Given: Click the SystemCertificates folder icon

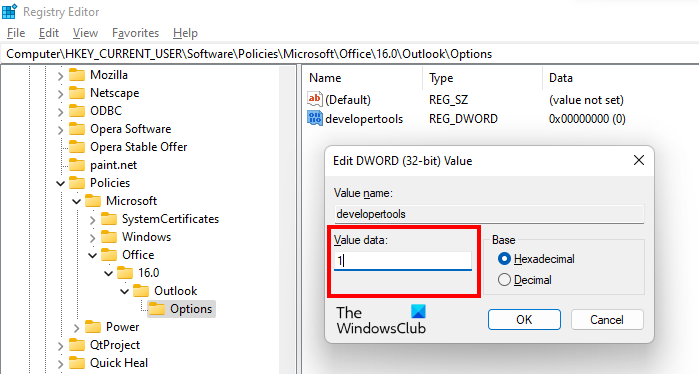Looking at the screenshot, I should tap(109, 219).
